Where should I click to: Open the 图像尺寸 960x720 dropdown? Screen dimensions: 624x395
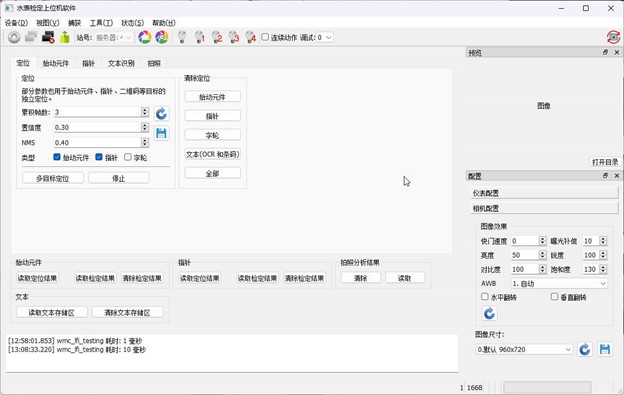click(x=524, y=349)
